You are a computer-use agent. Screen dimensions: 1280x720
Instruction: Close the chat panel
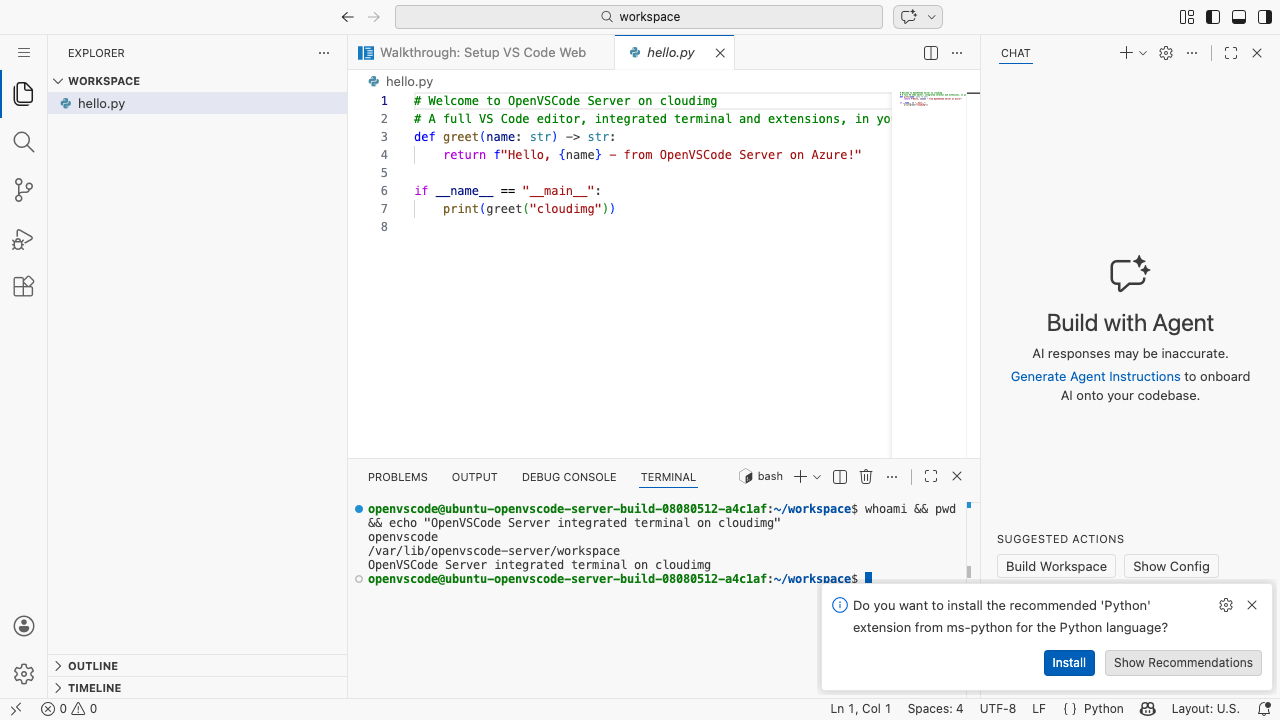1257,53
